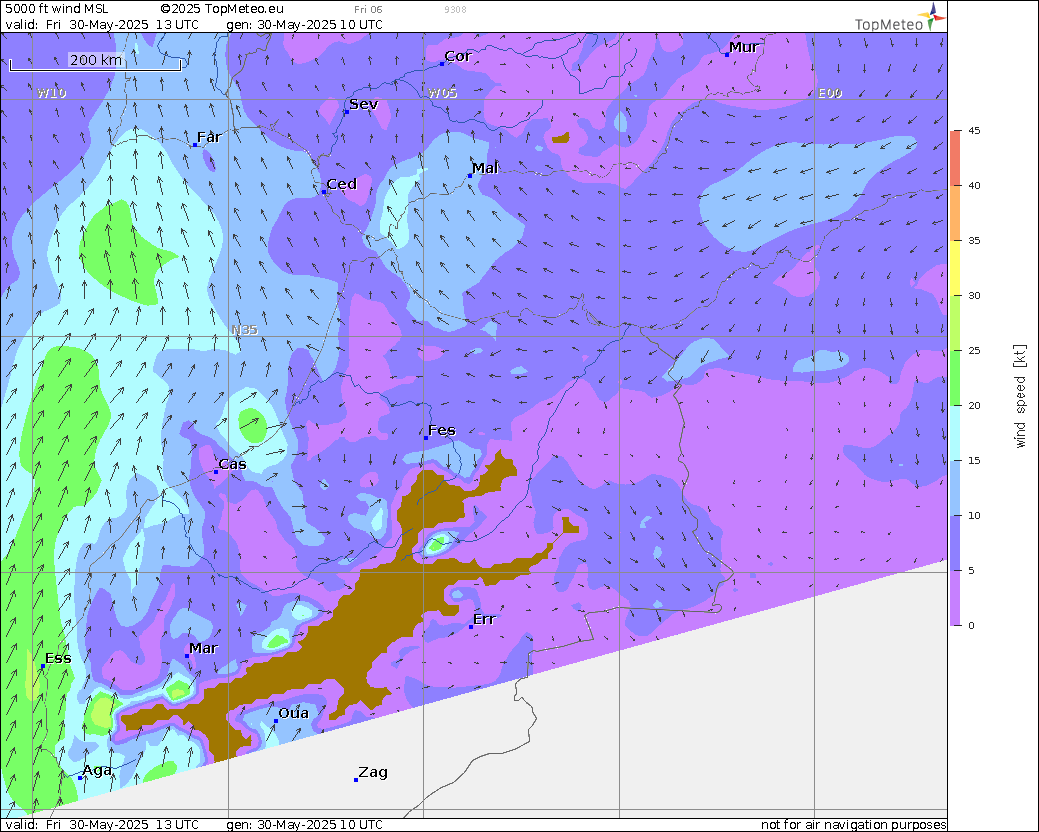Click the '0' legend tick value

point(971,626)
